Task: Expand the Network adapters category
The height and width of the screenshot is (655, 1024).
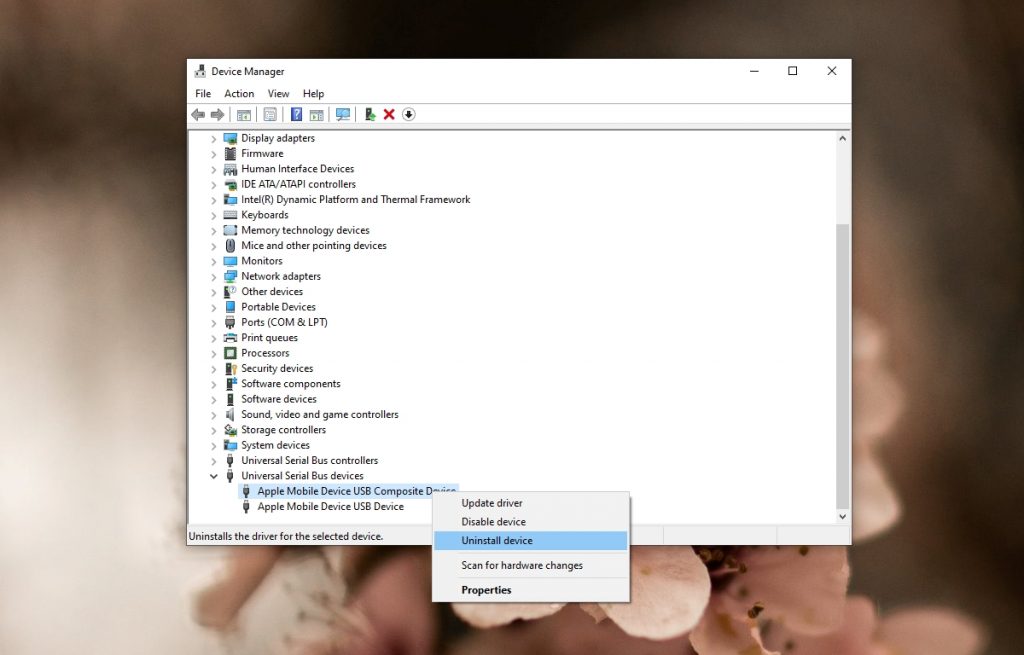Action: click(x=213, y=275)
